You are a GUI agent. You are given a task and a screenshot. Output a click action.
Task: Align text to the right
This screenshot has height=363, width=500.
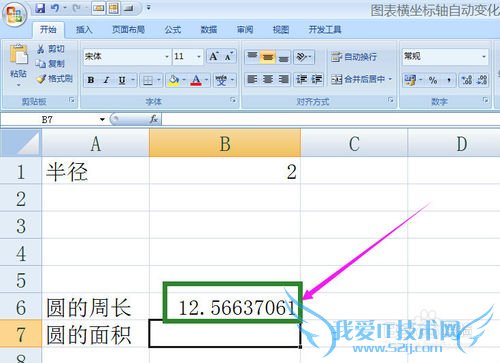(x=283, y=79)
